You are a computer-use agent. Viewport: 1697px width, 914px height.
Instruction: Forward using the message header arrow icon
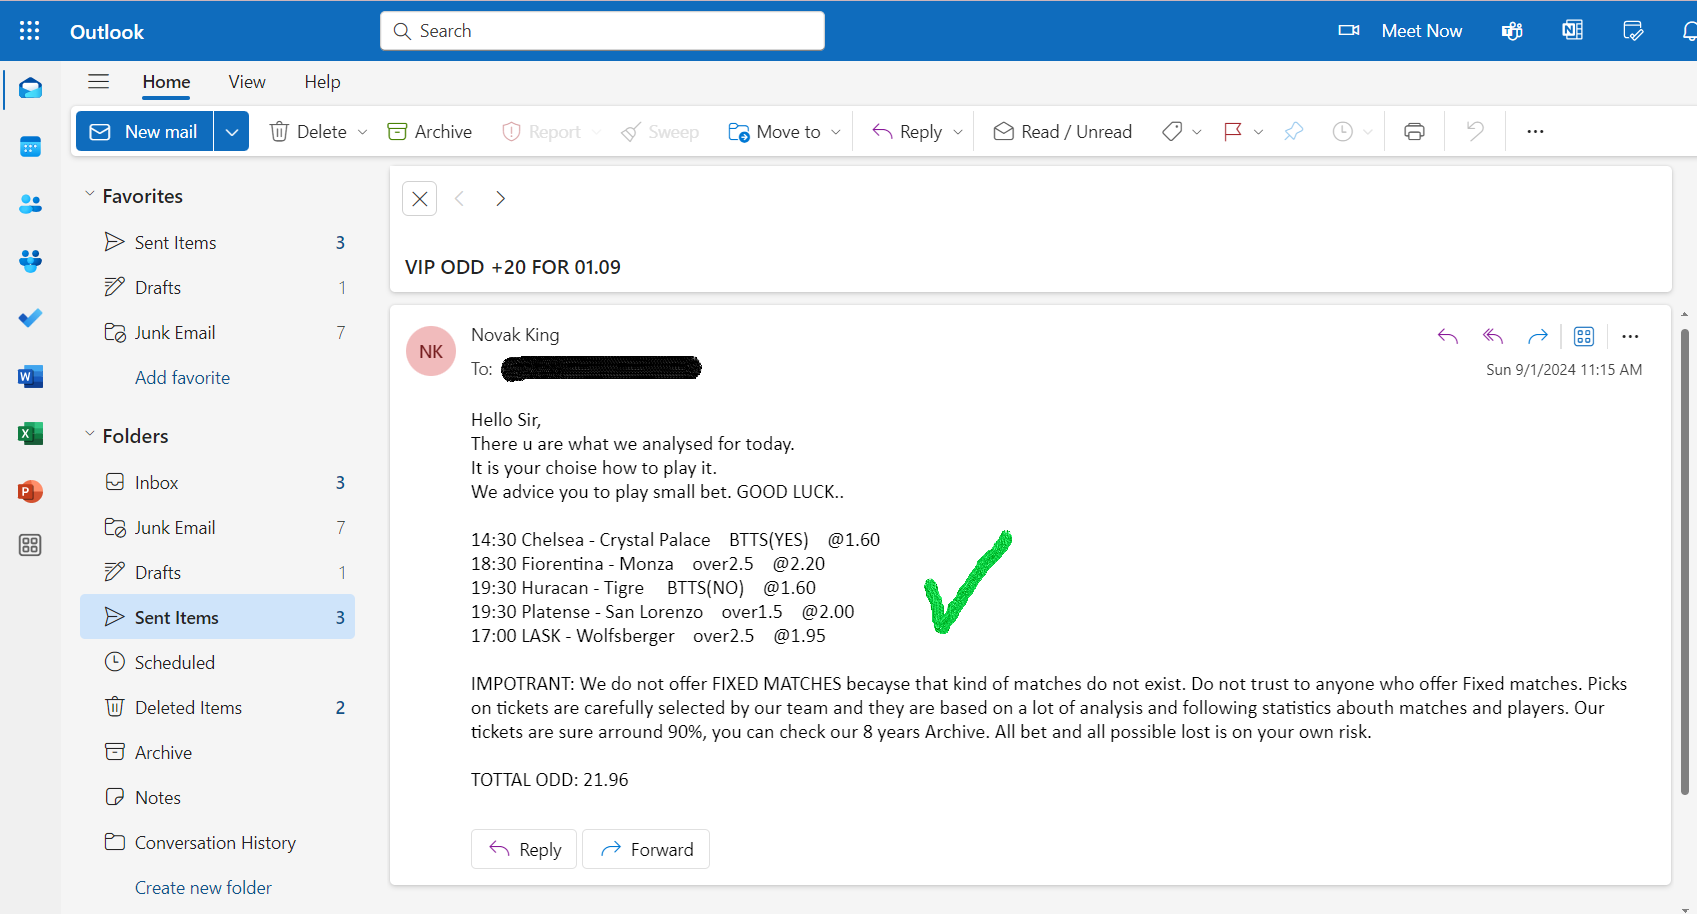tap(1538, 336)
